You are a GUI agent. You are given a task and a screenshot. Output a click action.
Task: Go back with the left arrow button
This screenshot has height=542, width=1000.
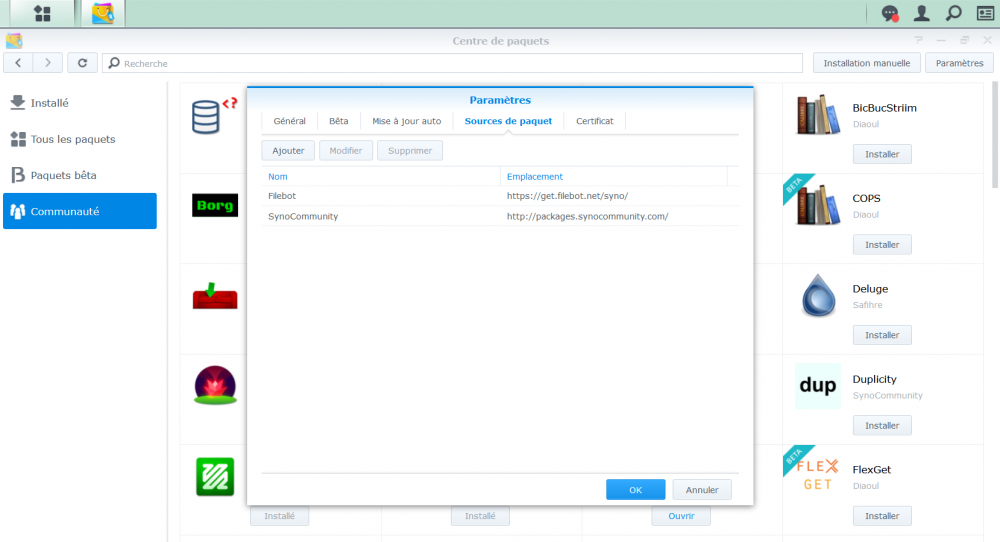(18, 62)
